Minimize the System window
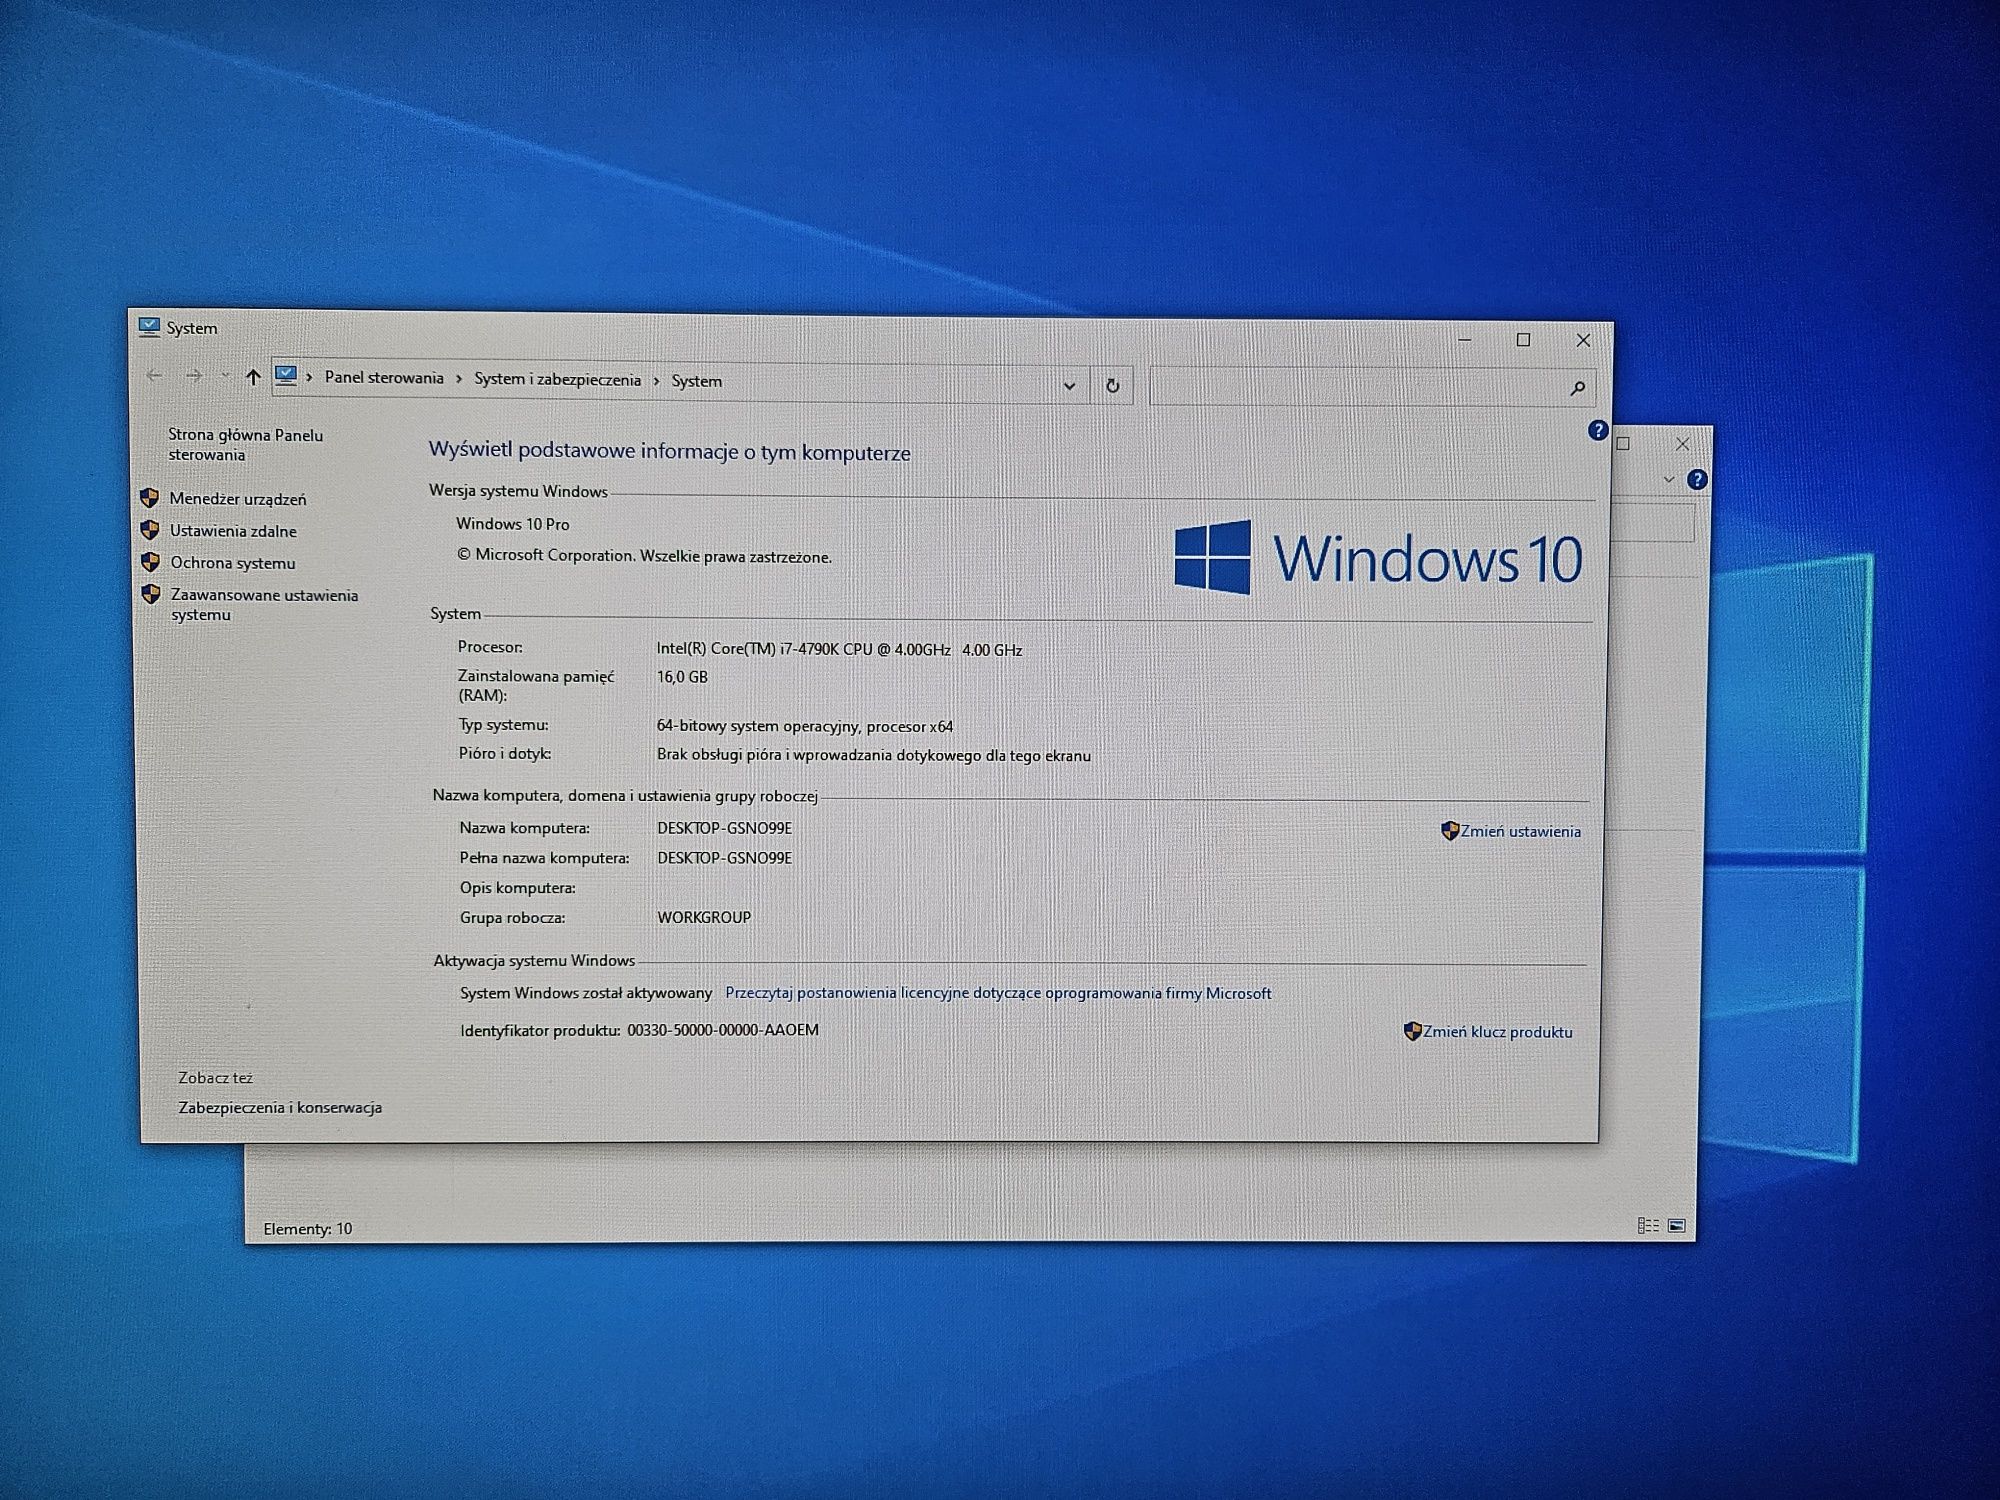This screenshot has height=1500, width=2000. (x=1464, y=340)
